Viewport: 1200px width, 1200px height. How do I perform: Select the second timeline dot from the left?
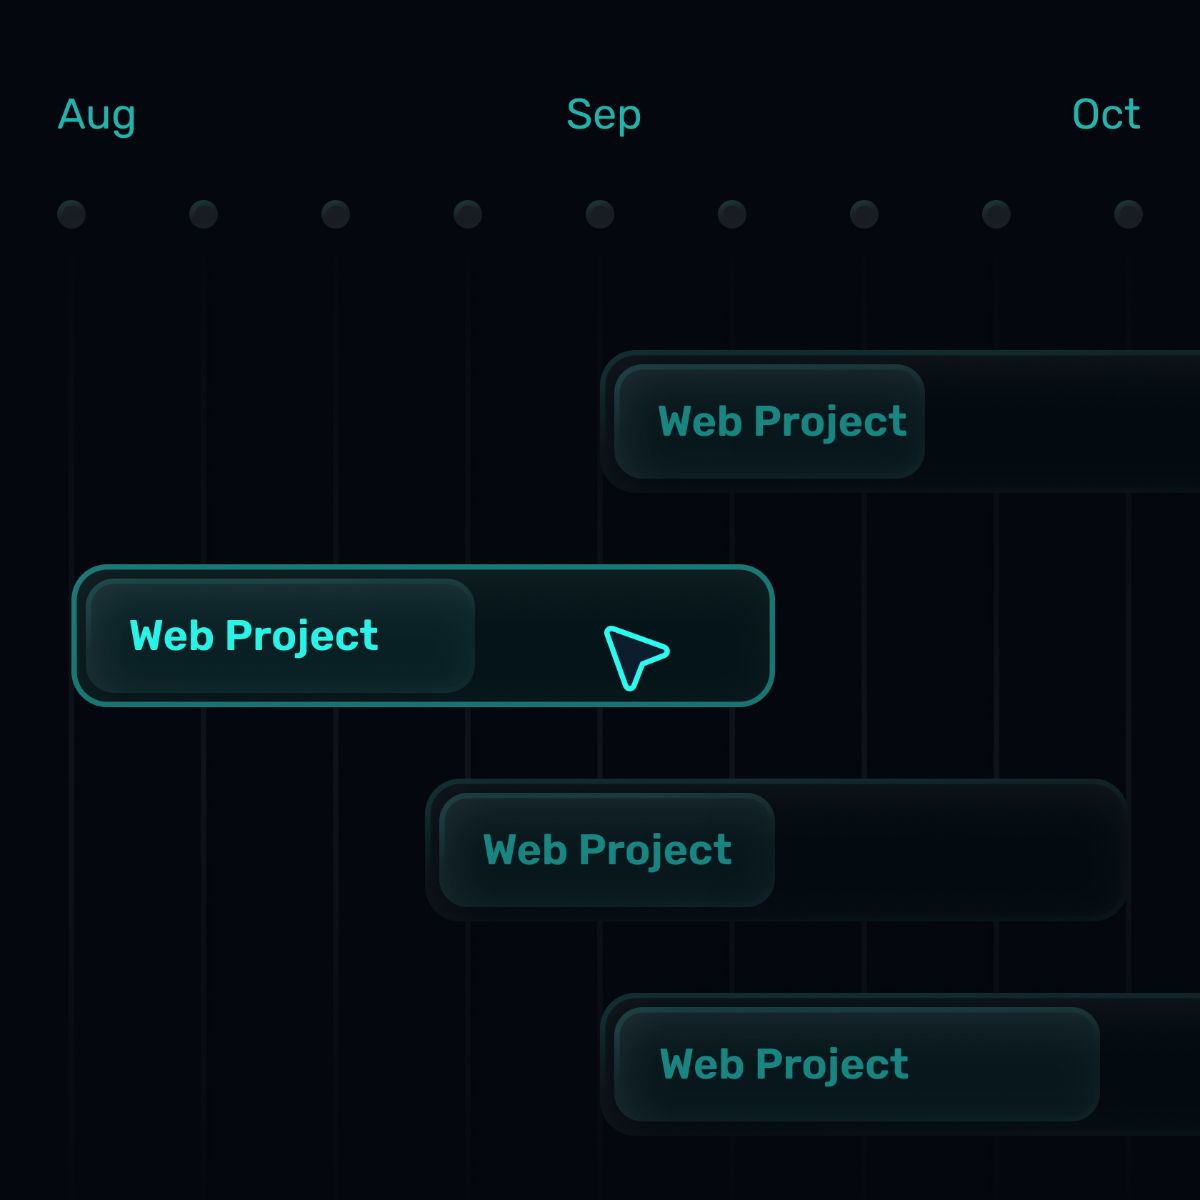pos(203,214)
